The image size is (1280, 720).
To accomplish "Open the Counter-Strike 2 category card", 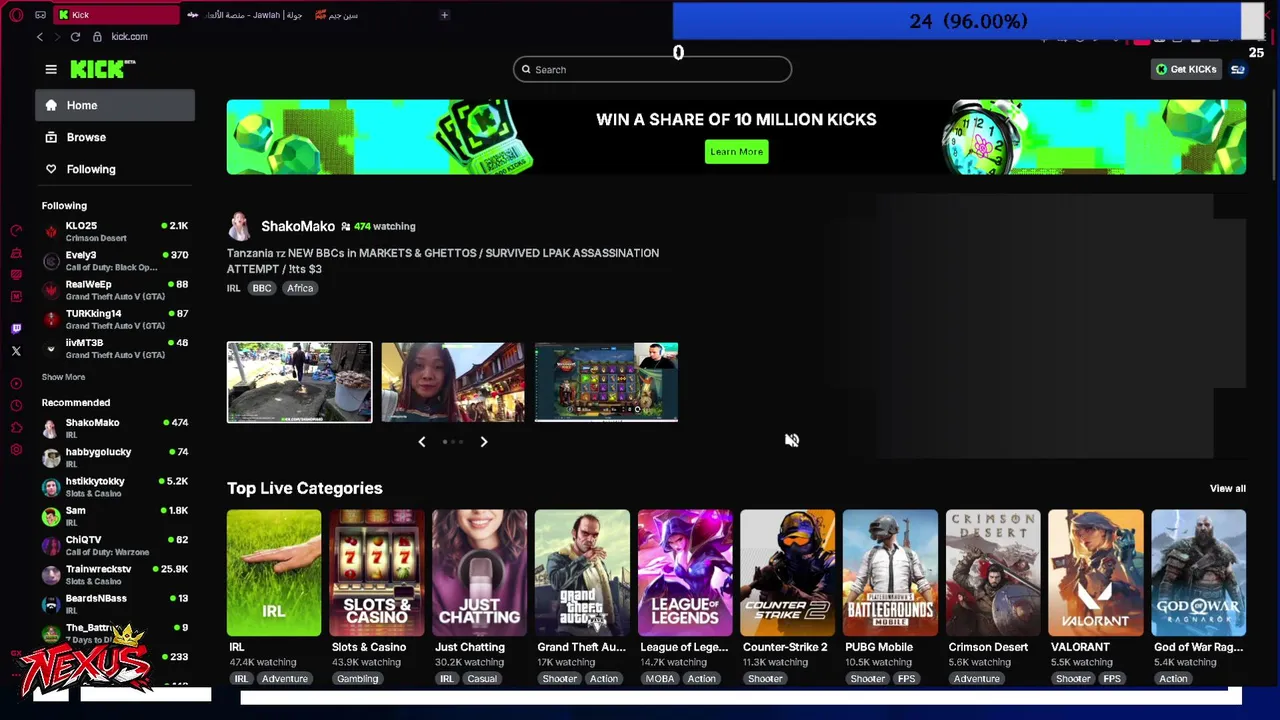I will tap(788, 573).
